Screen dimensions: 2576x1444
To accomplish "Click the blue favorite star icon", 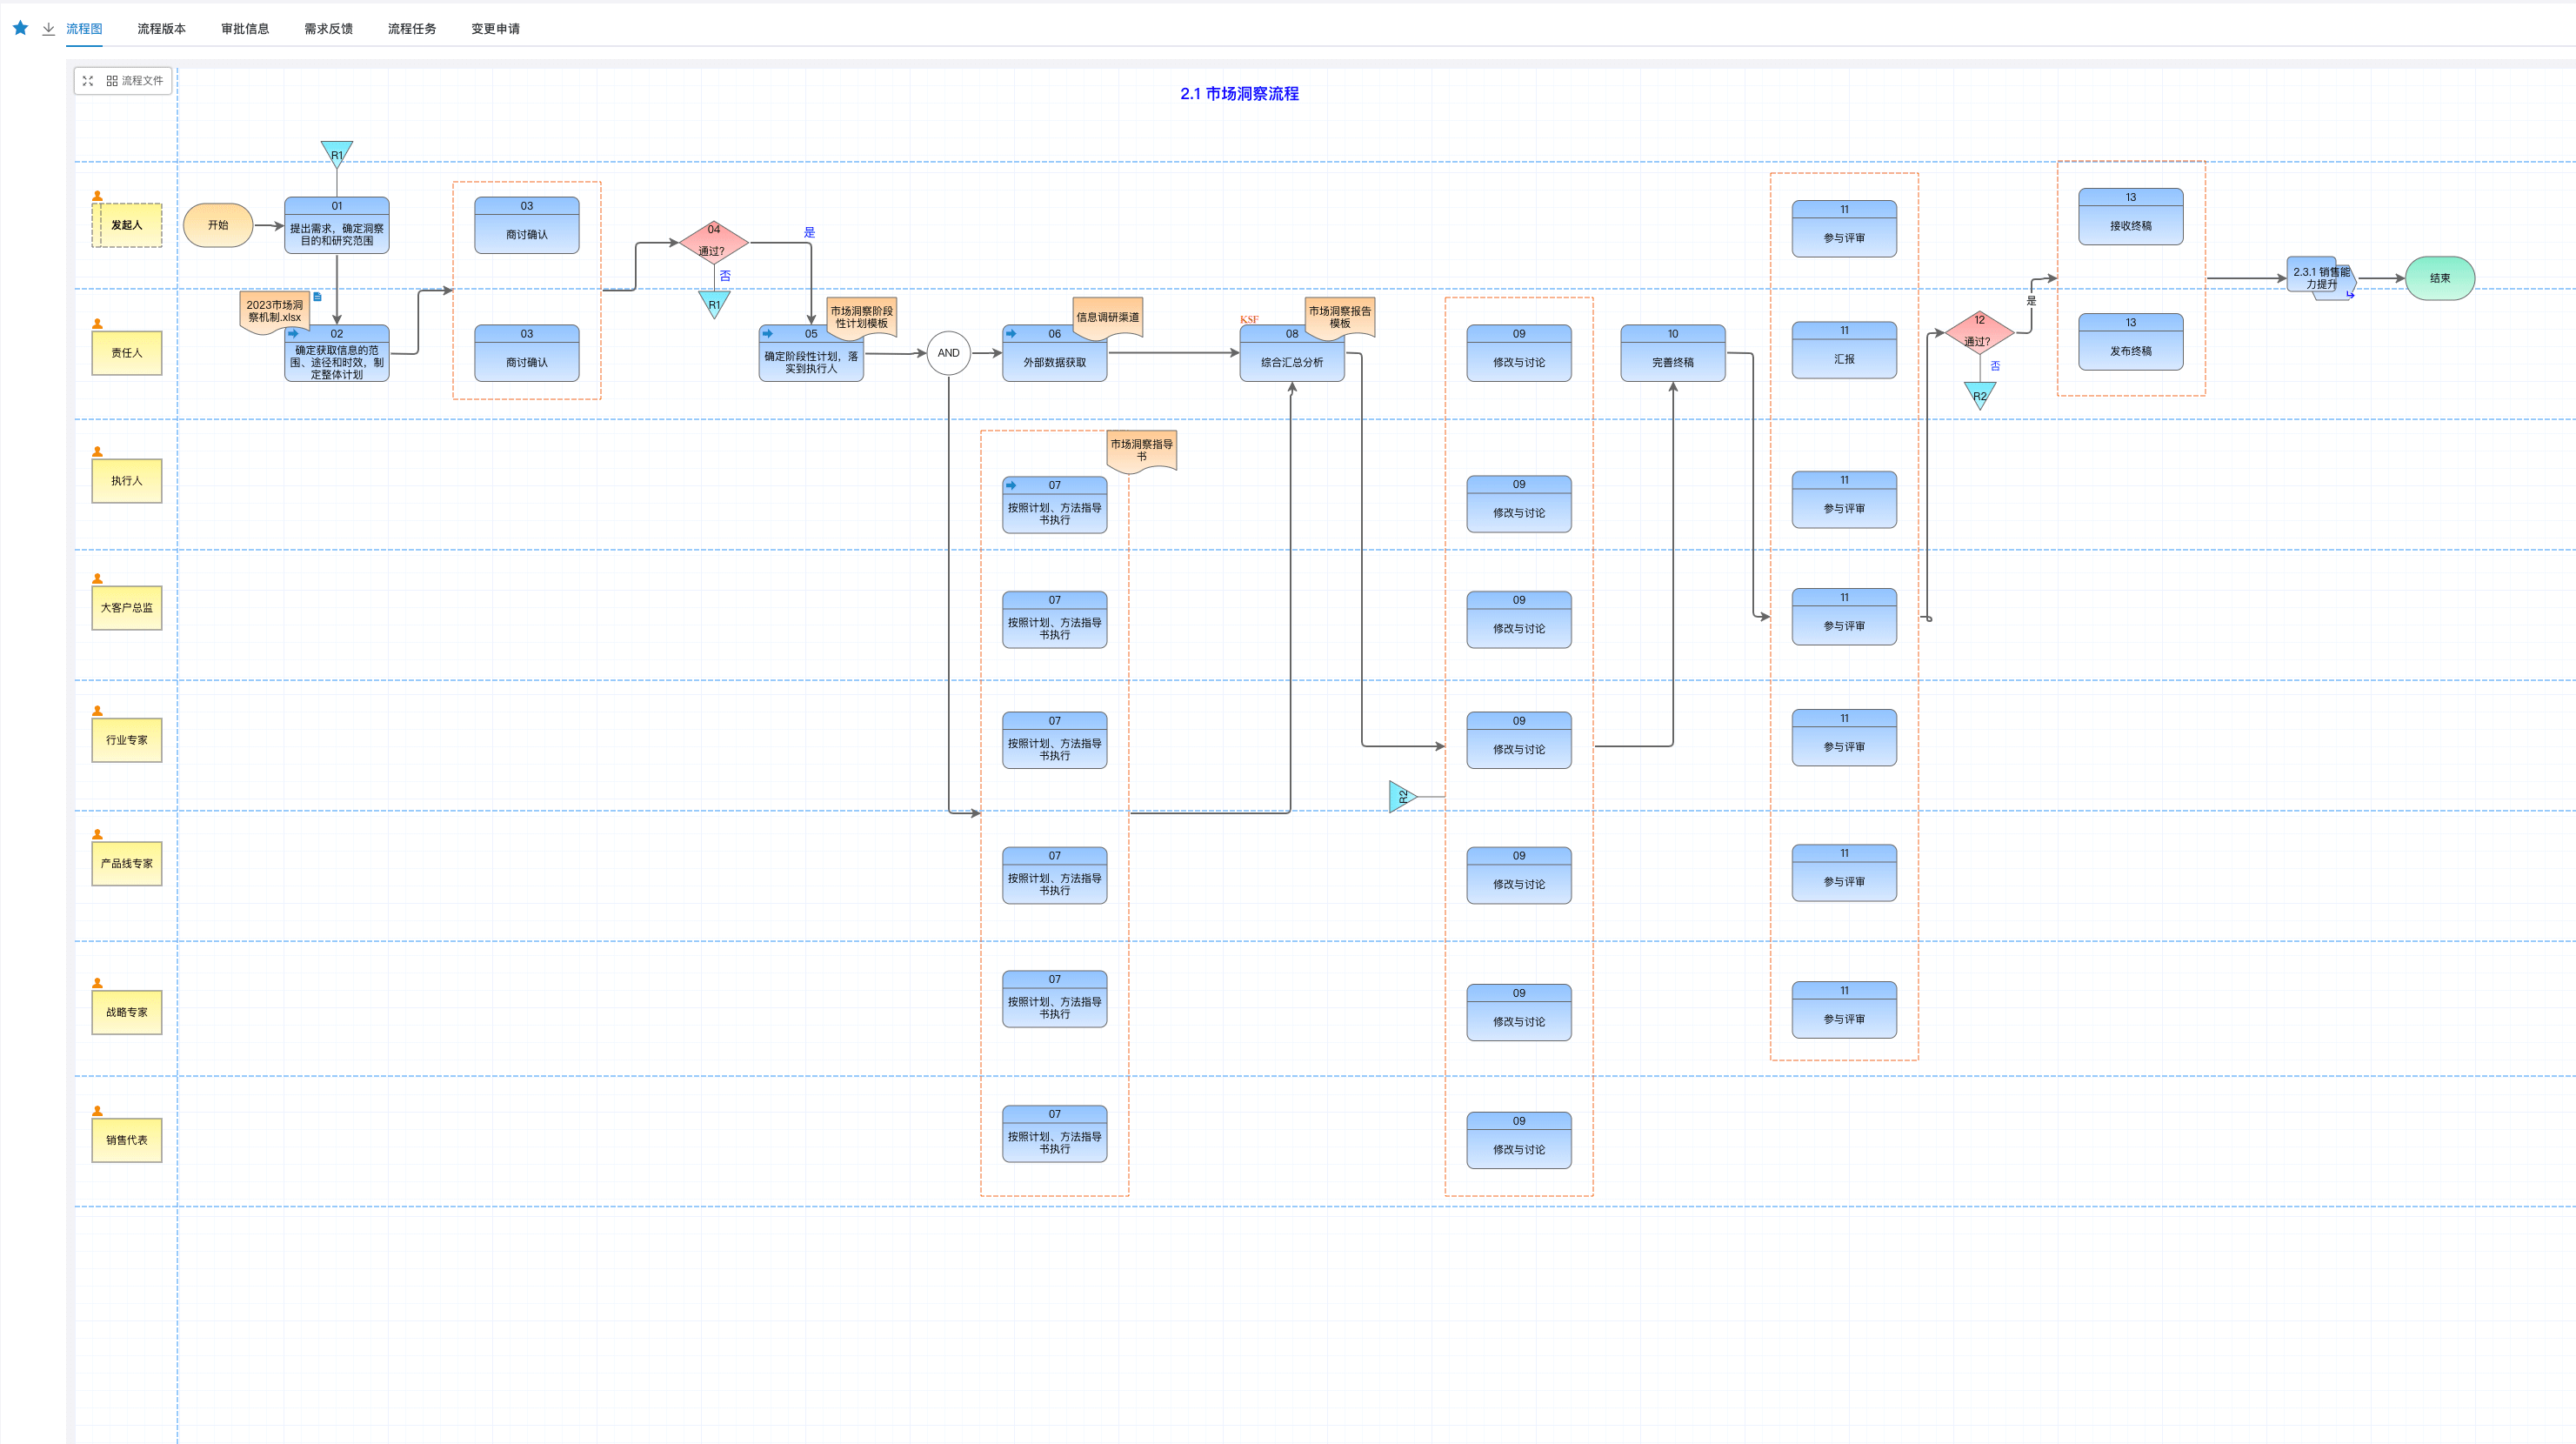I will click(20, 28).
